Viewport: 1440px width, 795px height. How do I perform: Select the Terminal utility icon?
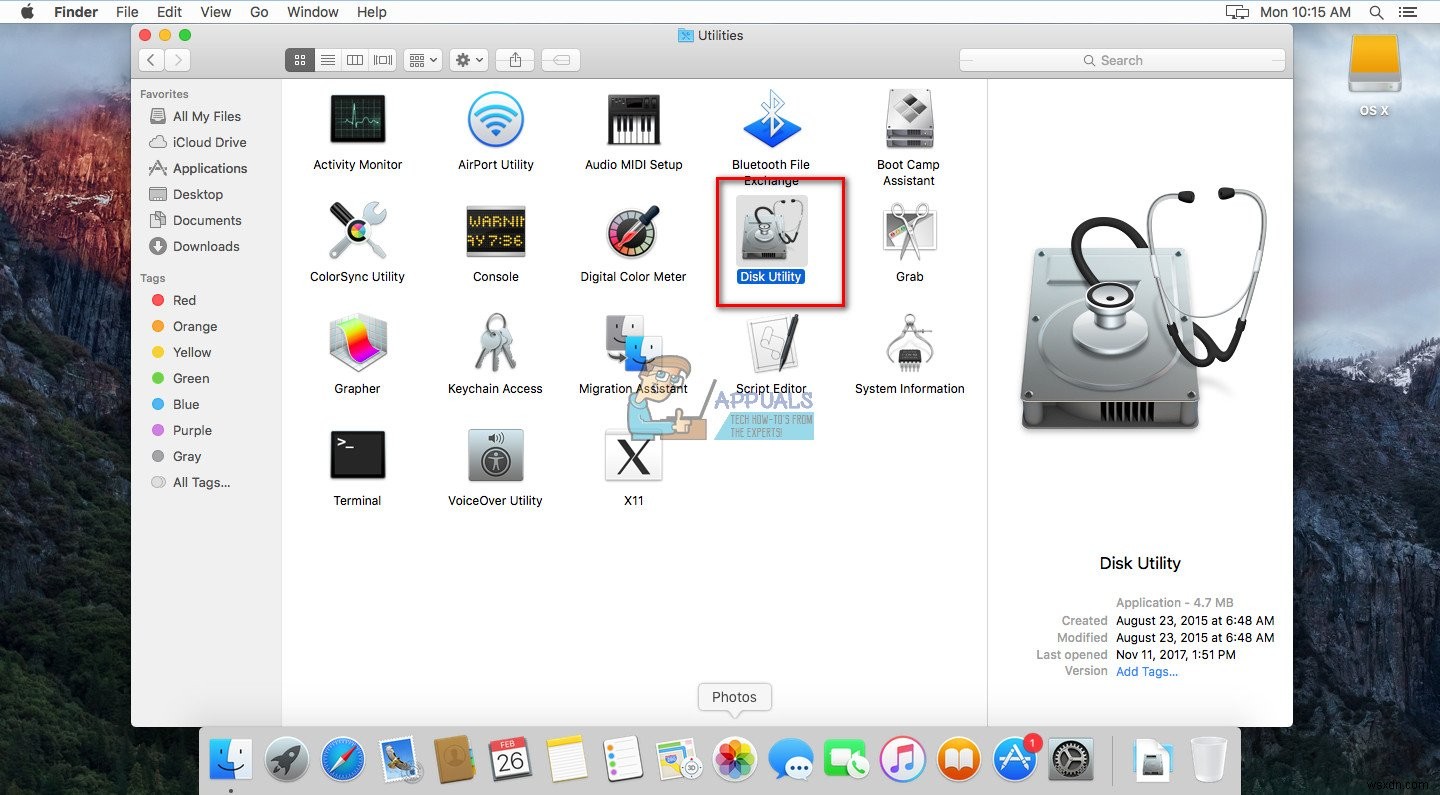click(357, 454)
